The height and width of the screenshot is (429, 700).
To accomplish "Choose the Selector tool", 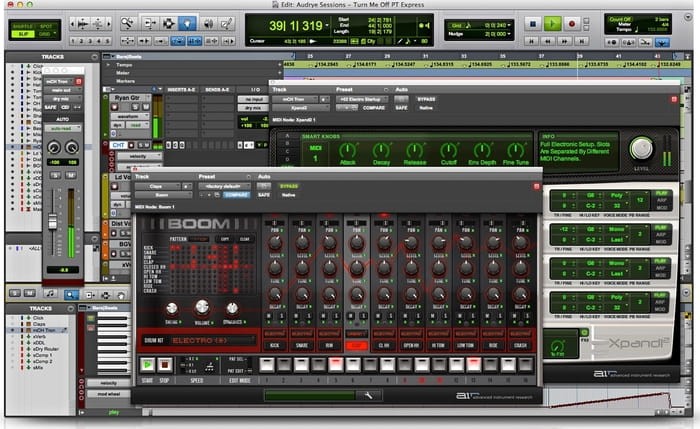I will [169, 23].
